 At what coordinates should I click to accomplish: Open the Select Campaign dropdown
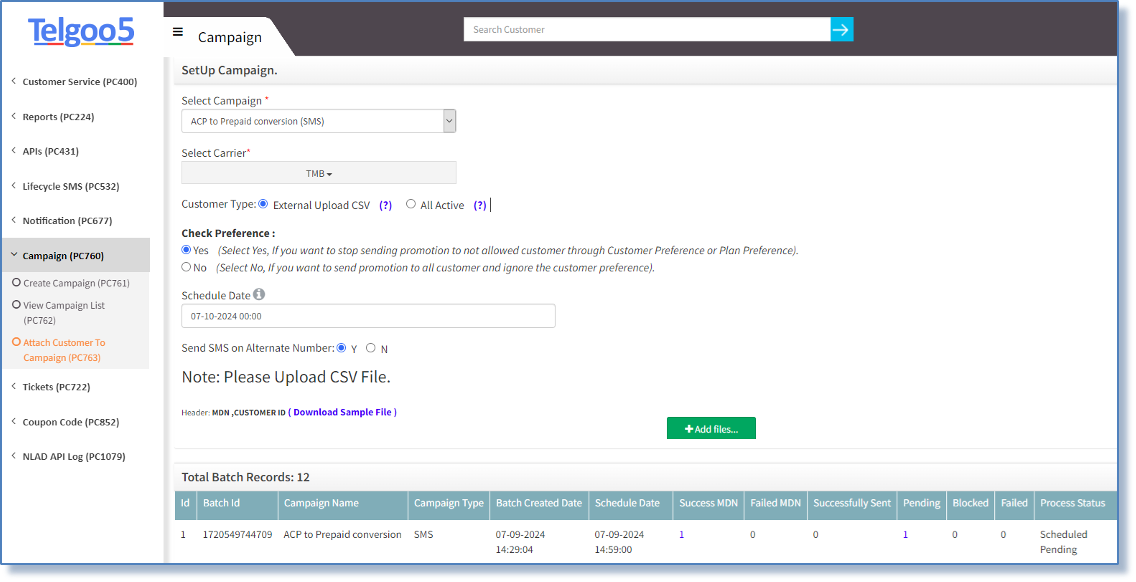319,121
